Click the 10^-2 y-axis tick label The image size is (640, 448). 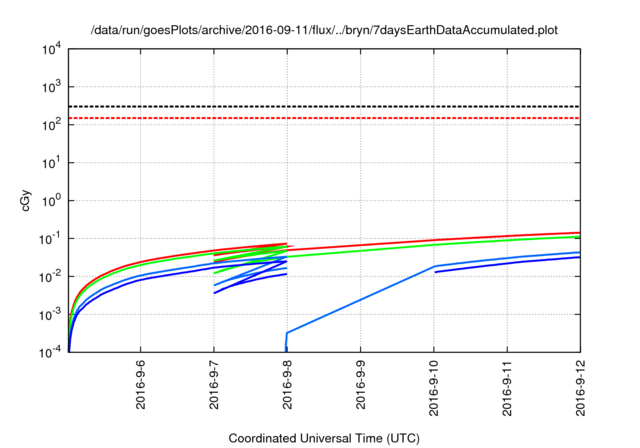50,277
